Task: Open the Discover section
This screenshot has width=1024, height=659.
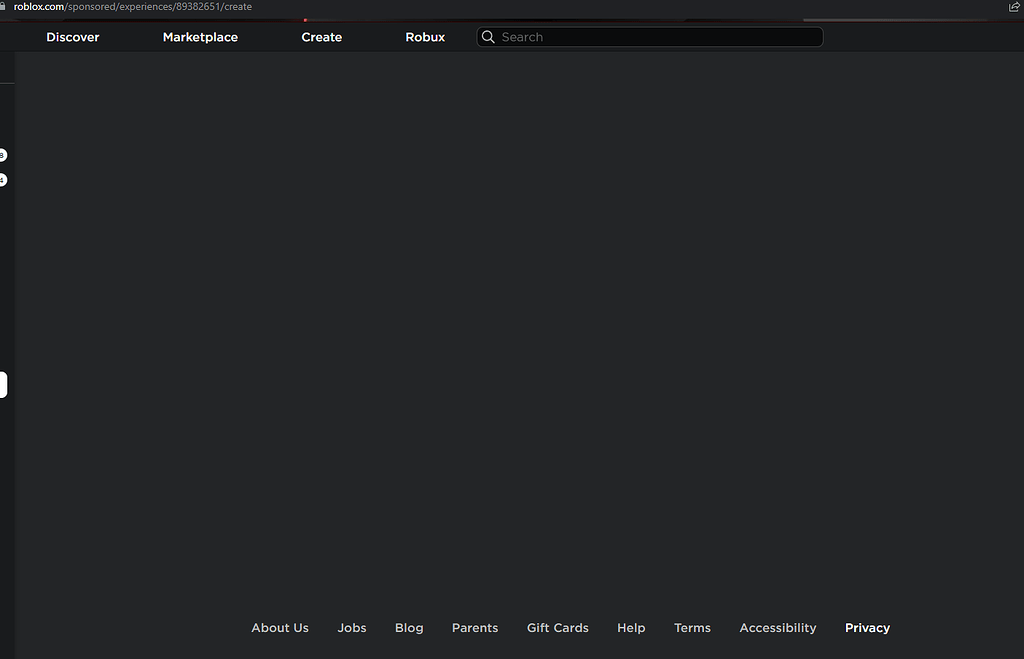Action: 72,36
